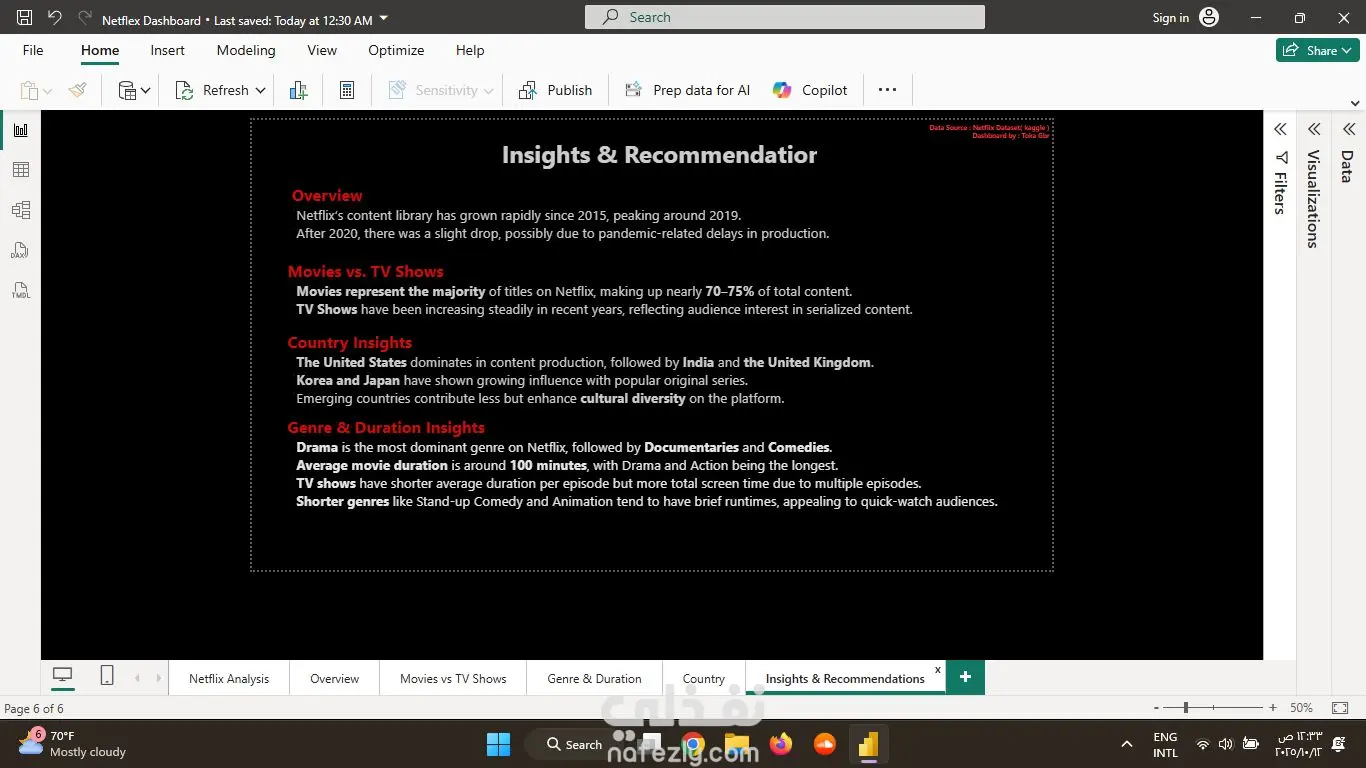The width and height of the screenshot is (1366, 768).
Task: Switch to the Help ribbon tab
Action: click(470, 50)
